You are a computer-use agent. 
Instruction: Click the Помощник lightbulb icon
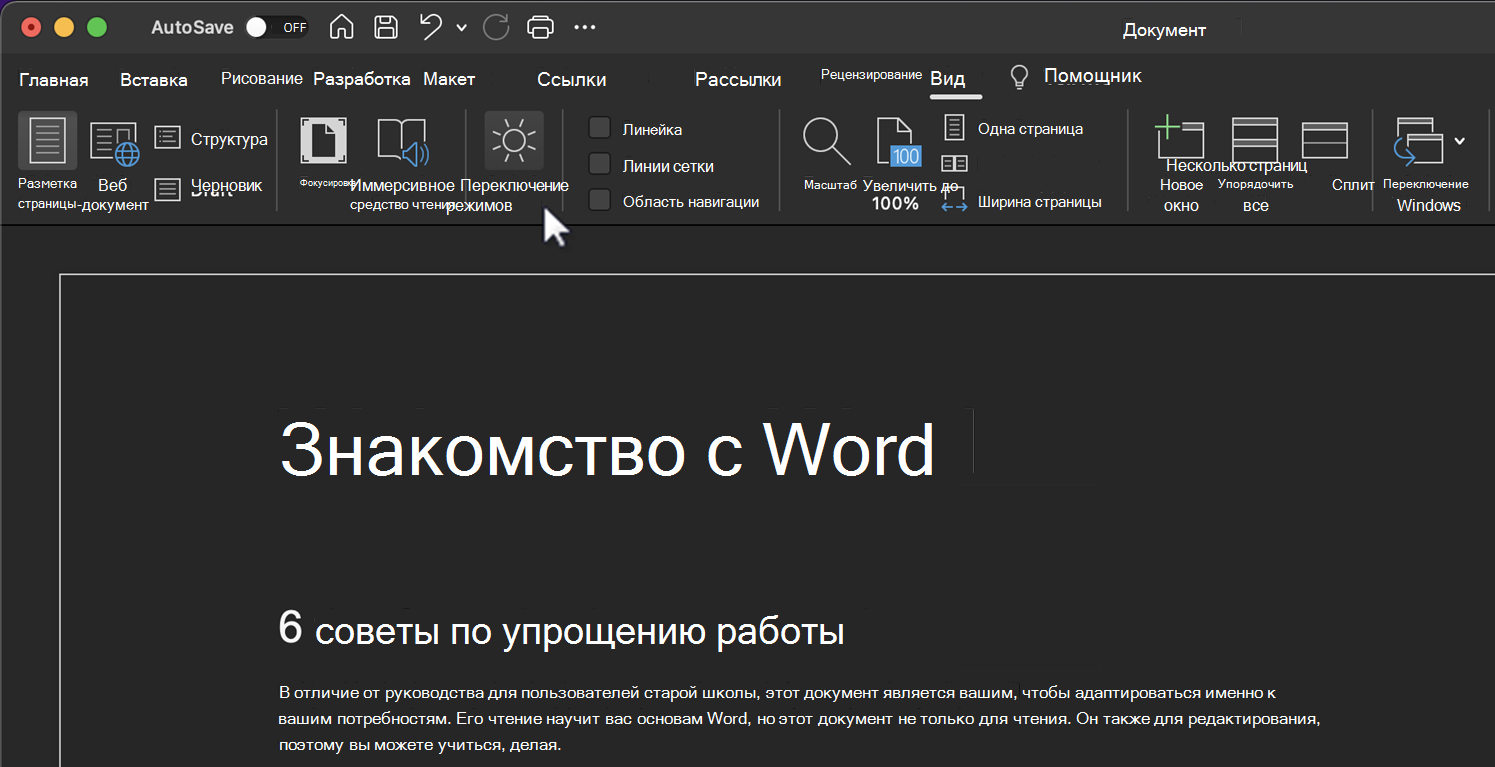[1019, 77]
